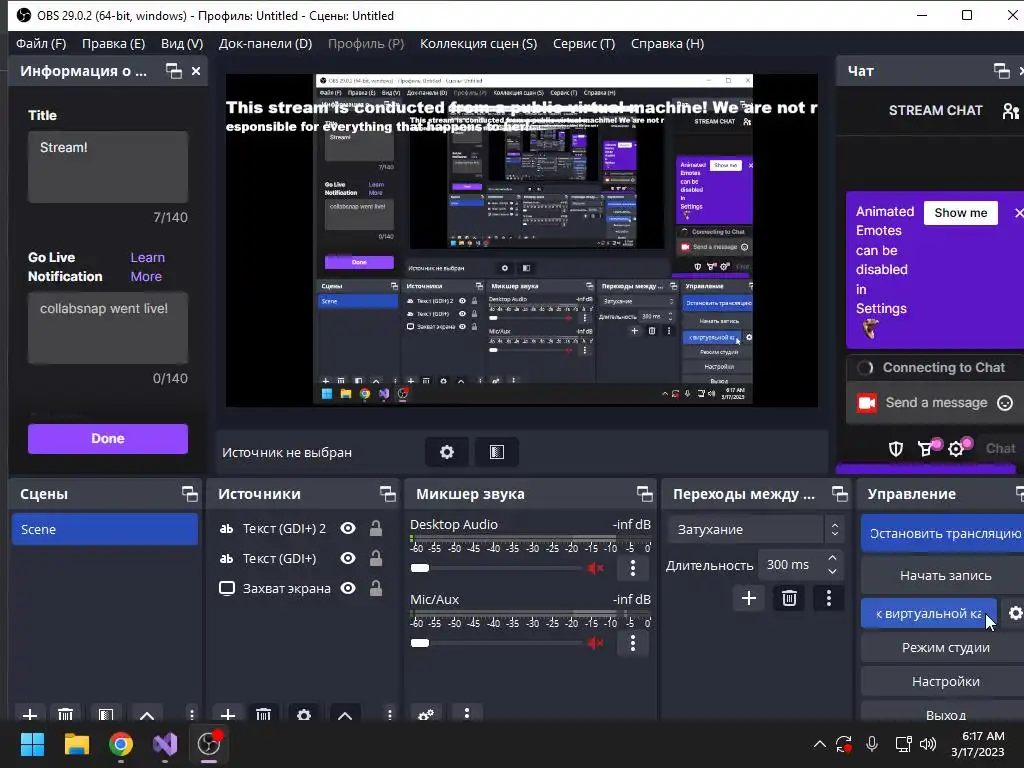Open the emote picker smiley icon

(1005, 403)
